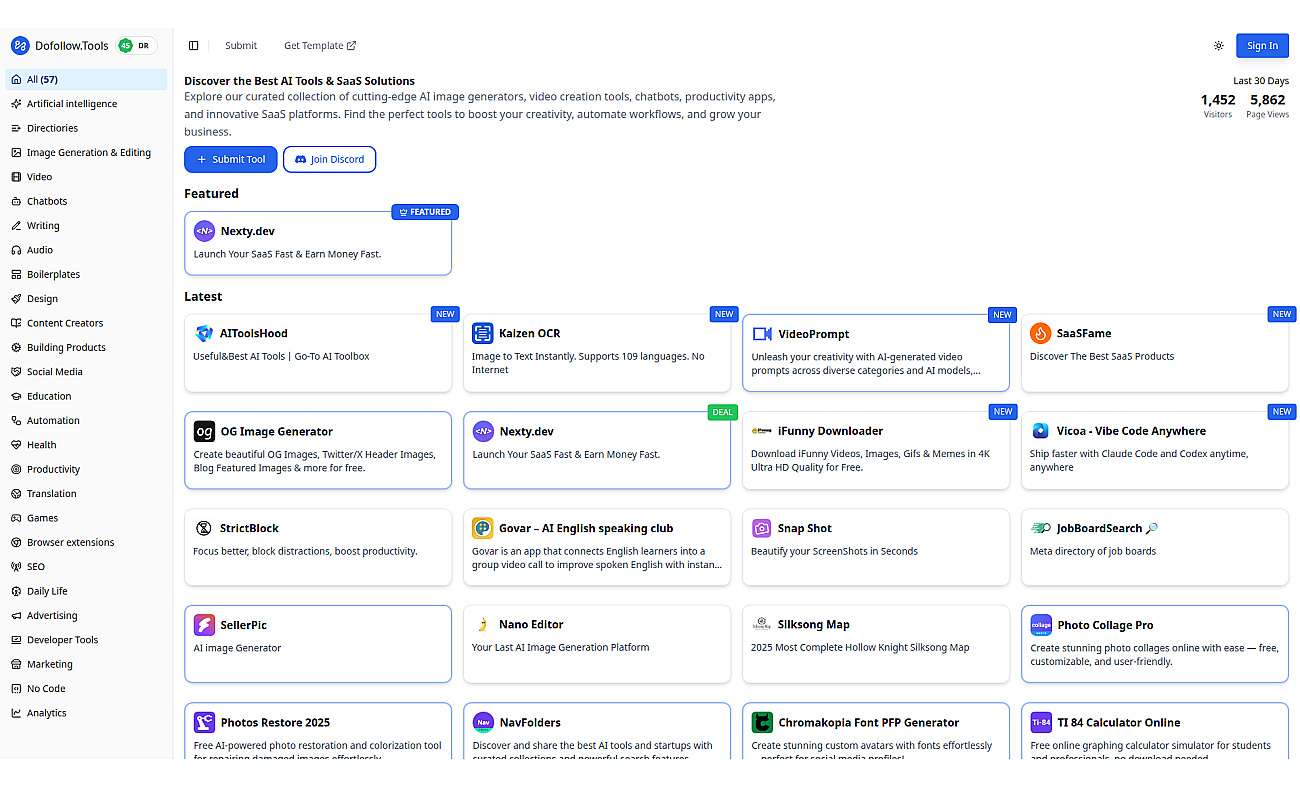Switch the light/dark theme toggle
The height and width of the screenshot is (788, 1300).
click(1218, 46)
